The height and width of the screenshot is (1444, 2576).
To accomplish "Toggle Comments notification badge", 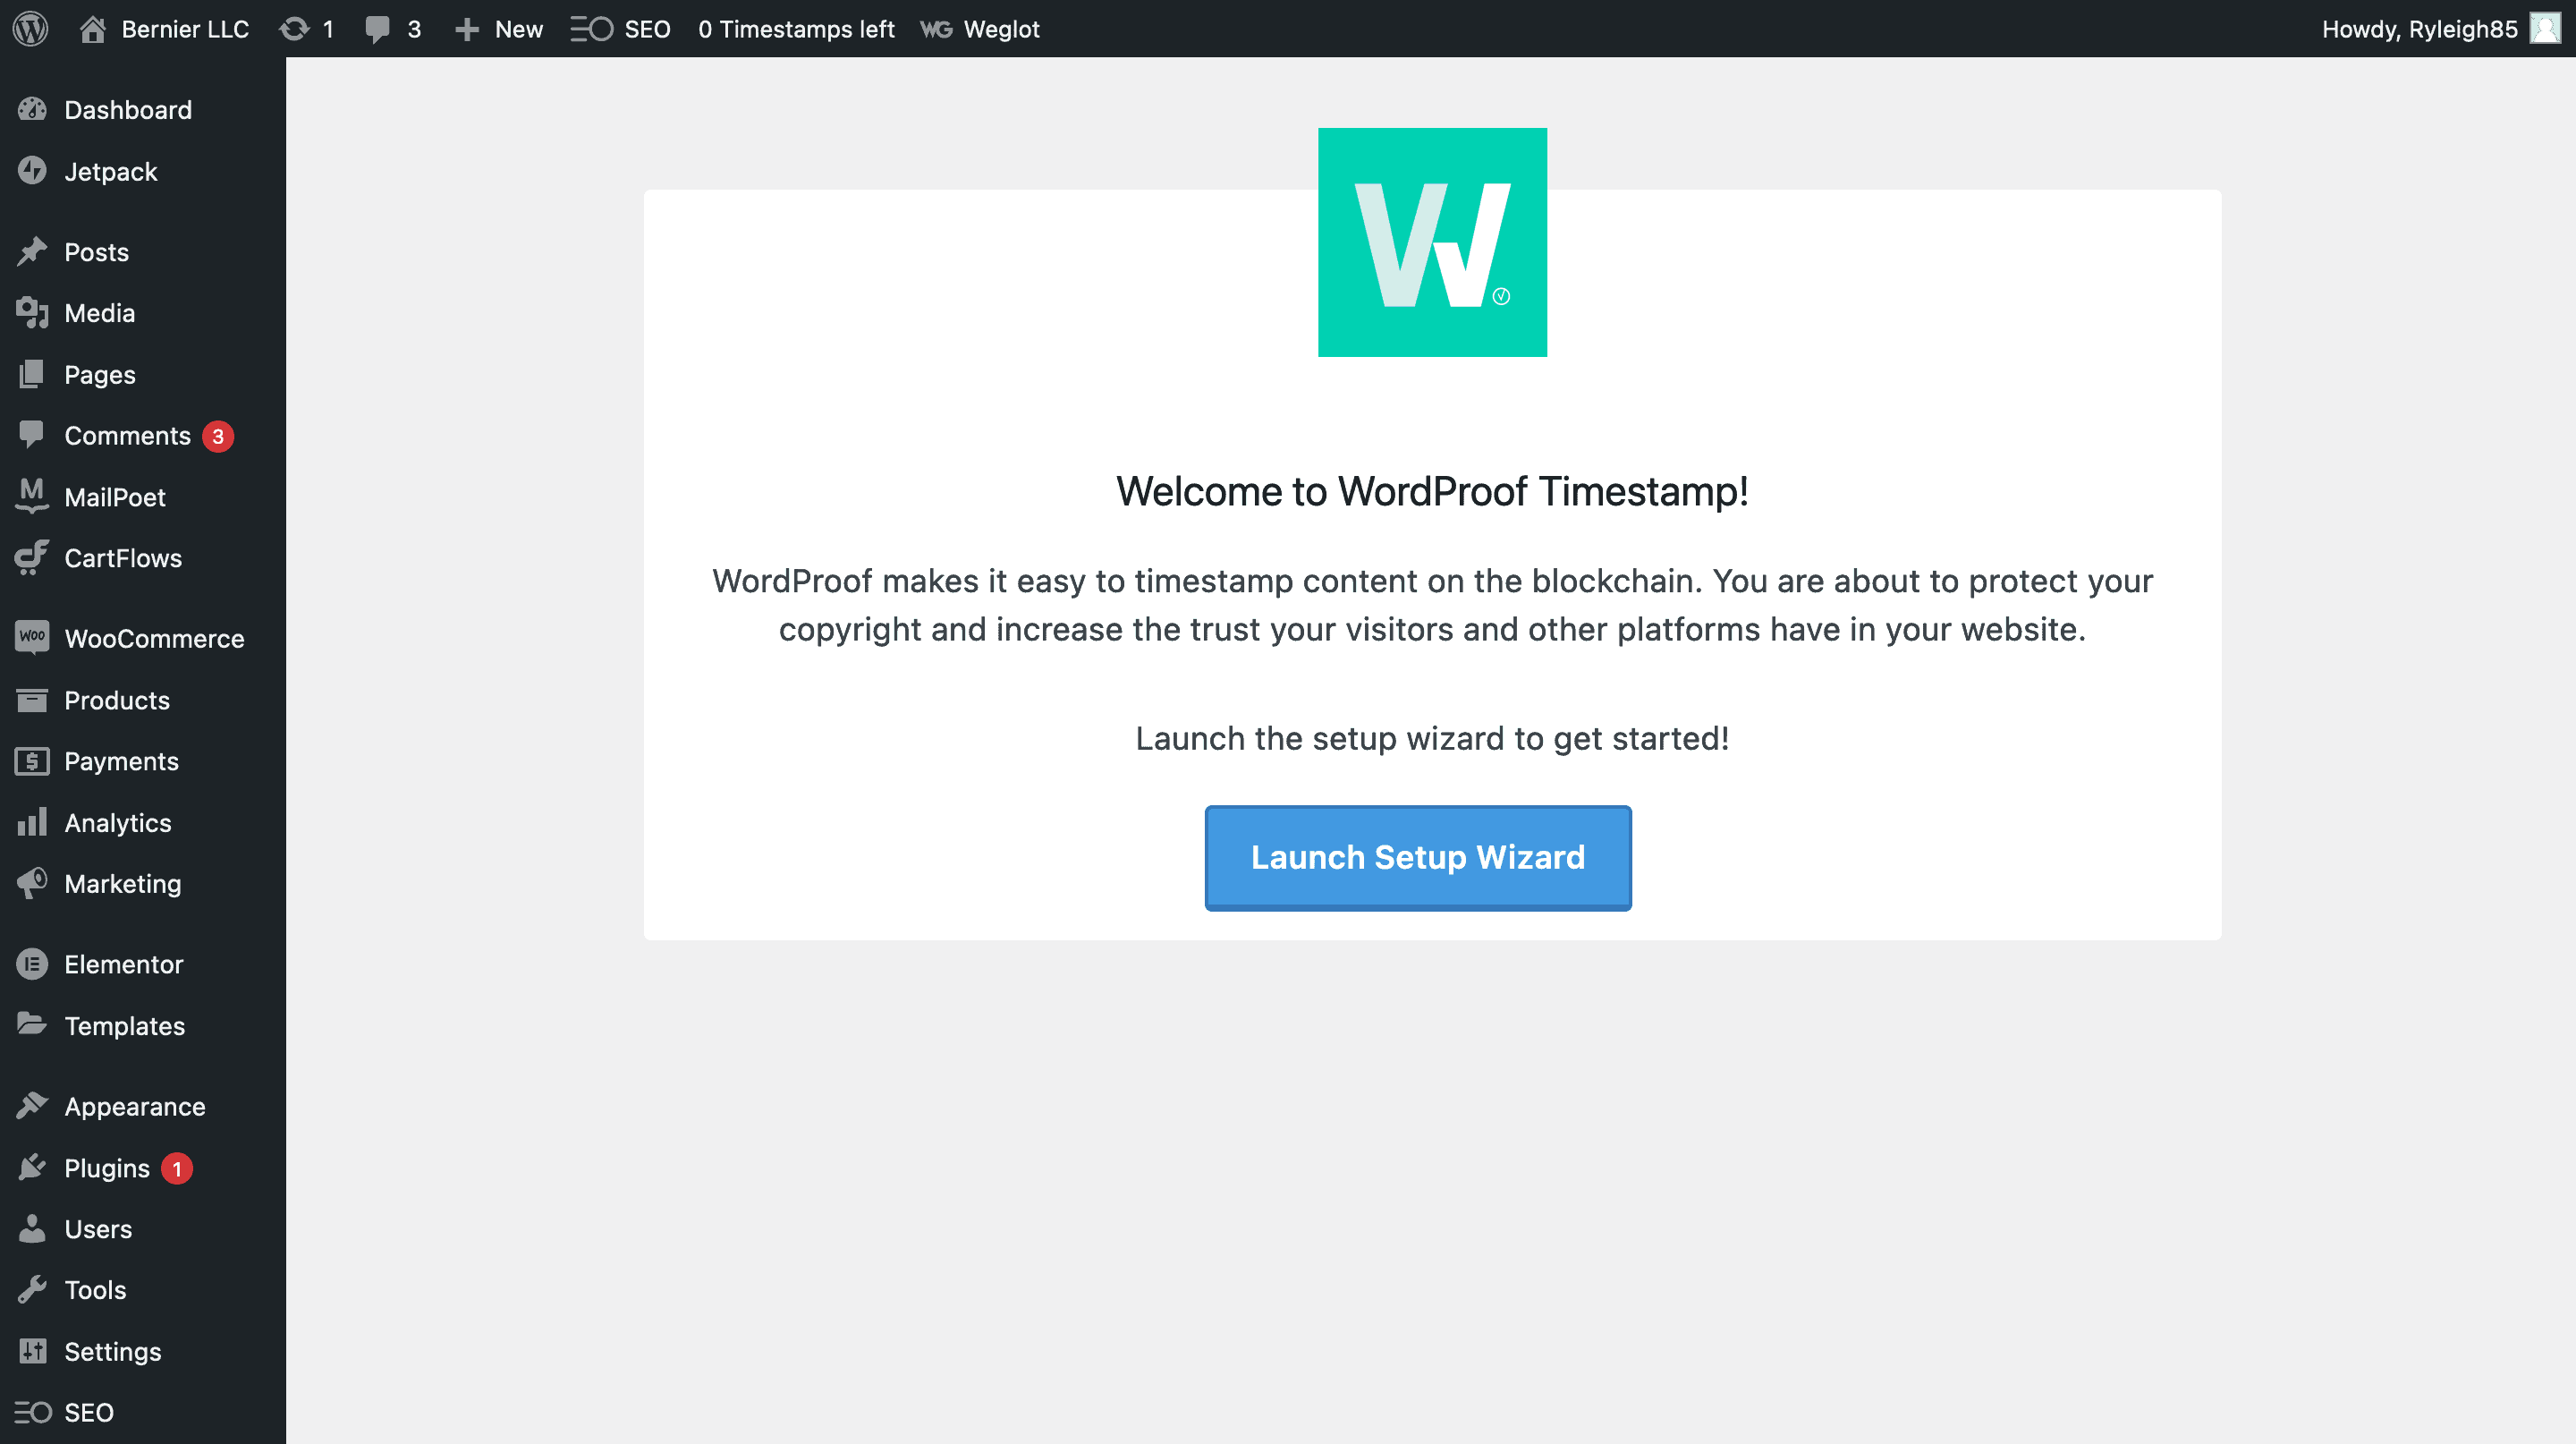I will tap(216, 436).
